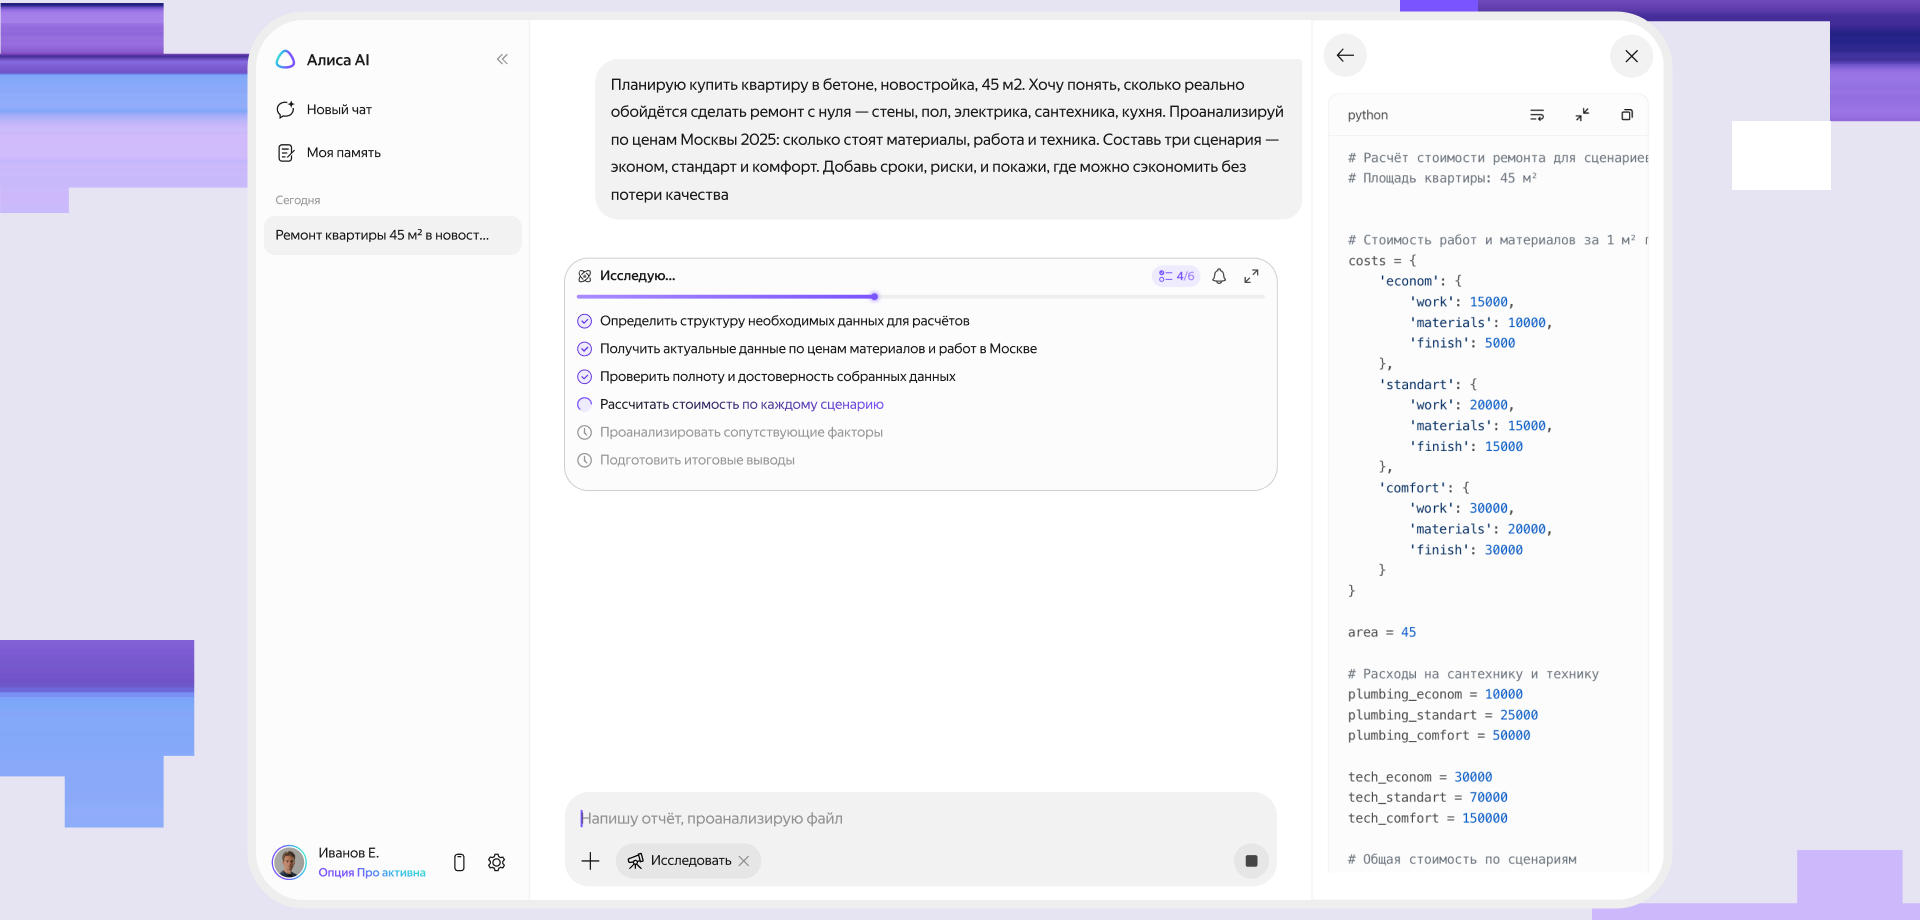
Task: Click research progress bar handle
Action: click(874, 297)
